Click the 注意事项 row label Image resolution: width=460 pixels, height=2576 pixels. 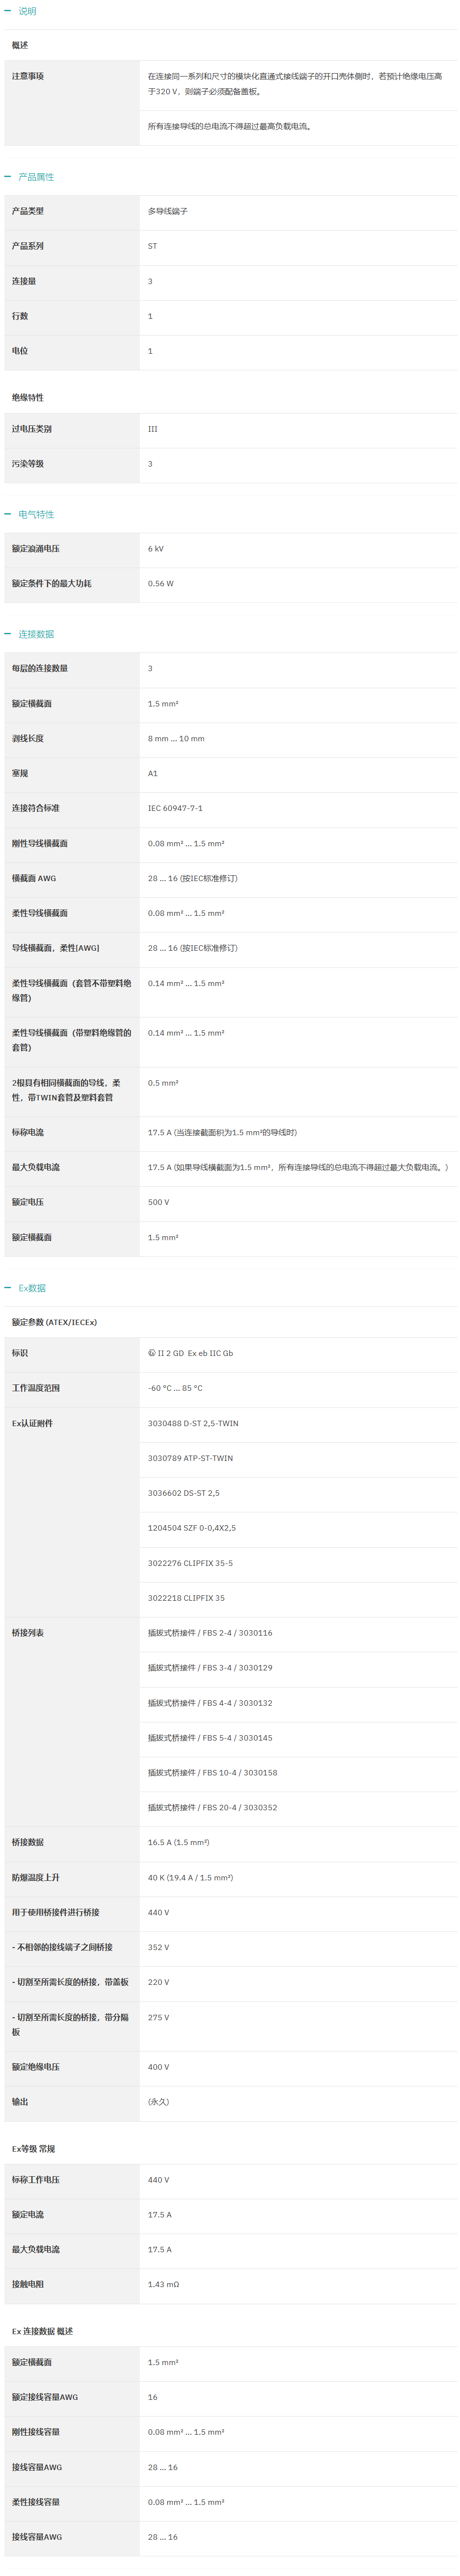pos(28,76)
